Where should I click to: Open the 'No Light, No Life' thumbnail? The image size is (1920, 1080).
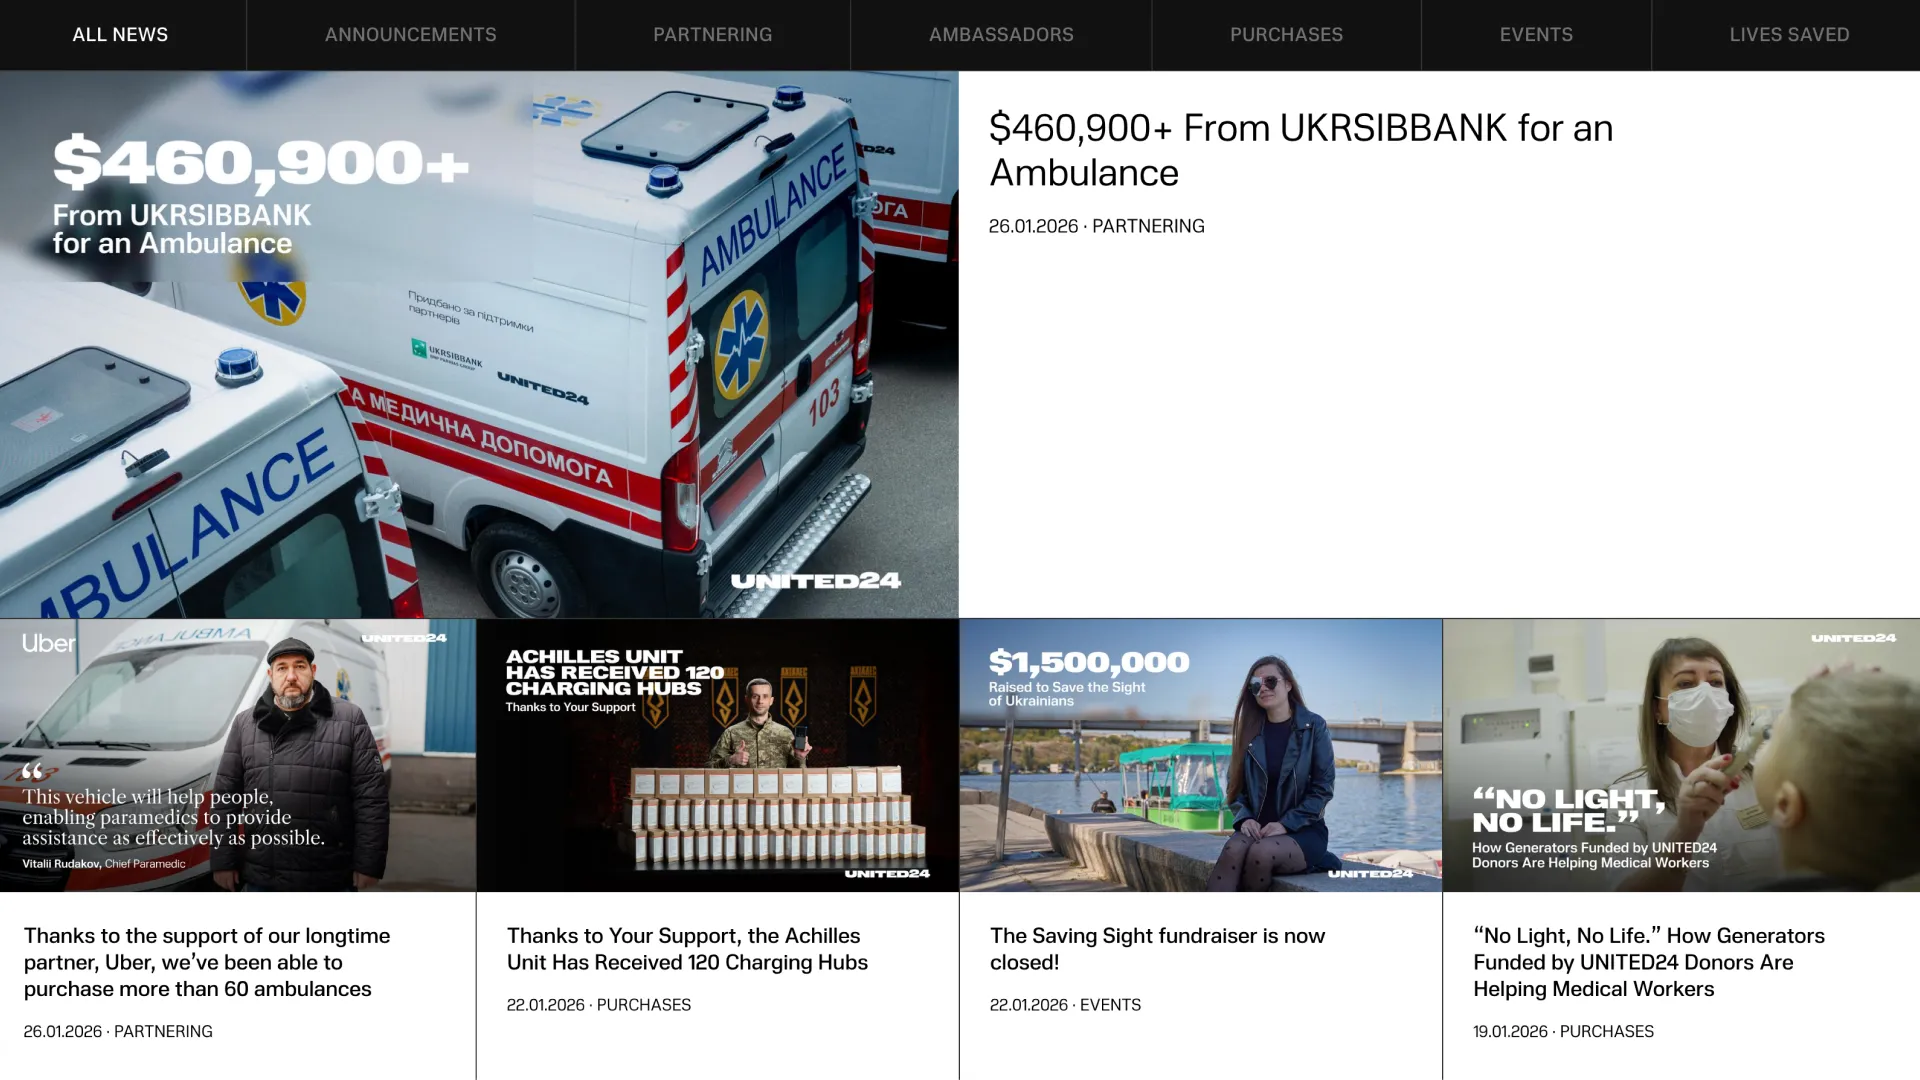click(1682, 755)
